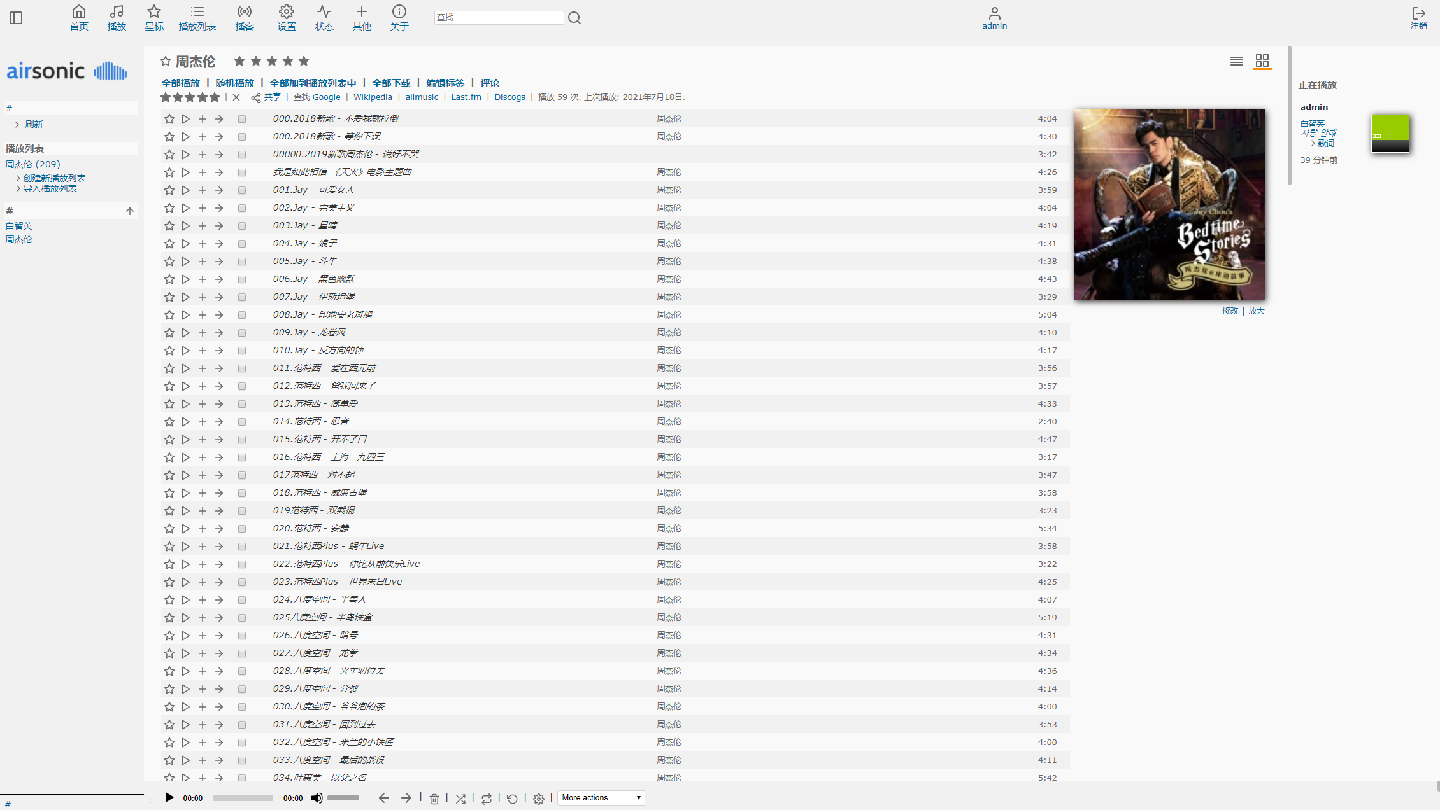Go to the previous track in player
The width and height of the screenshot is (1440, 810).
coord(383,798)
